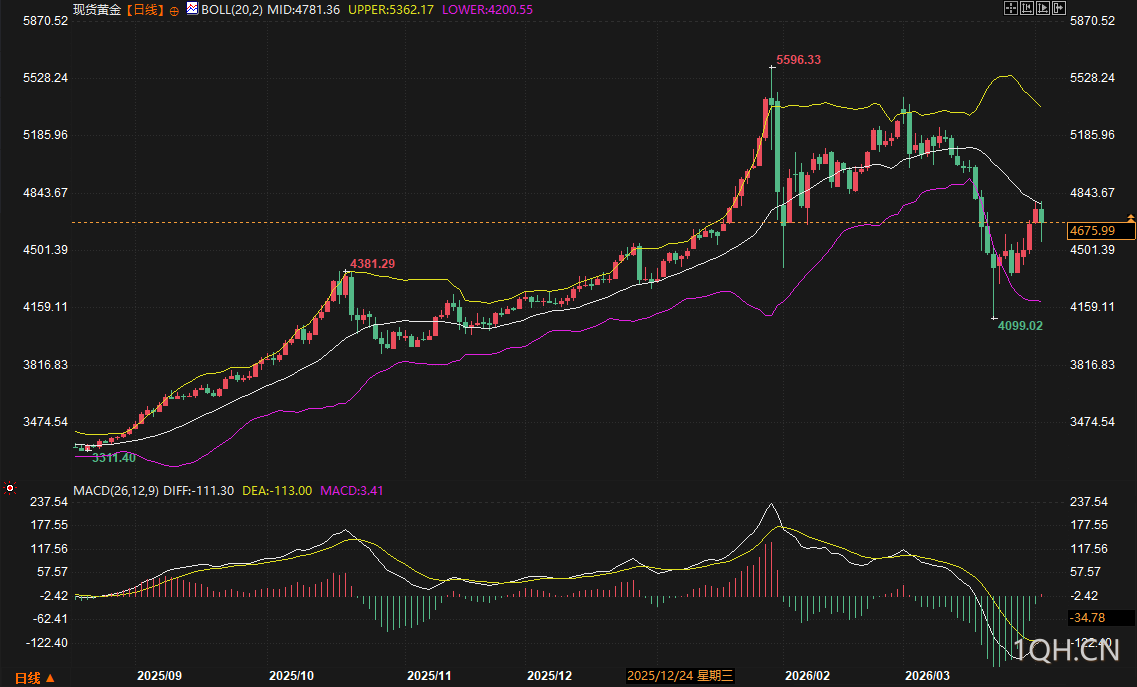Click the small orange marker above 4675.99
This screenshot has width=1137, height=687.
coord(1130,218)
